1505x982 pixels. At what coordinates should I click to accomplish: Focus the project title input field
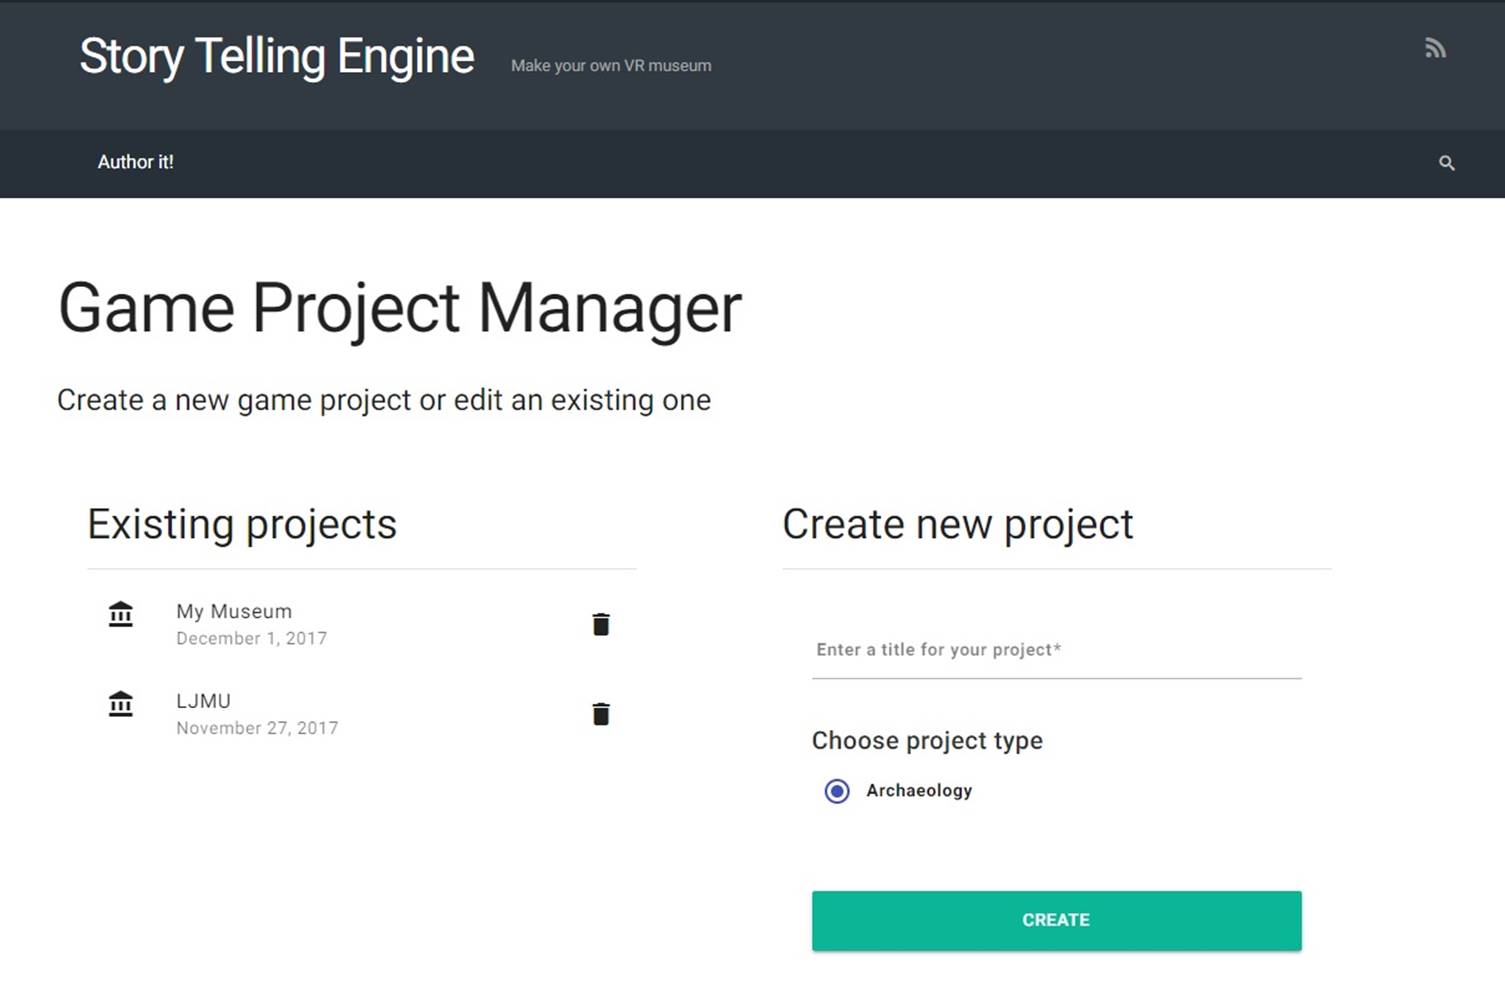tap(1056, 650)
